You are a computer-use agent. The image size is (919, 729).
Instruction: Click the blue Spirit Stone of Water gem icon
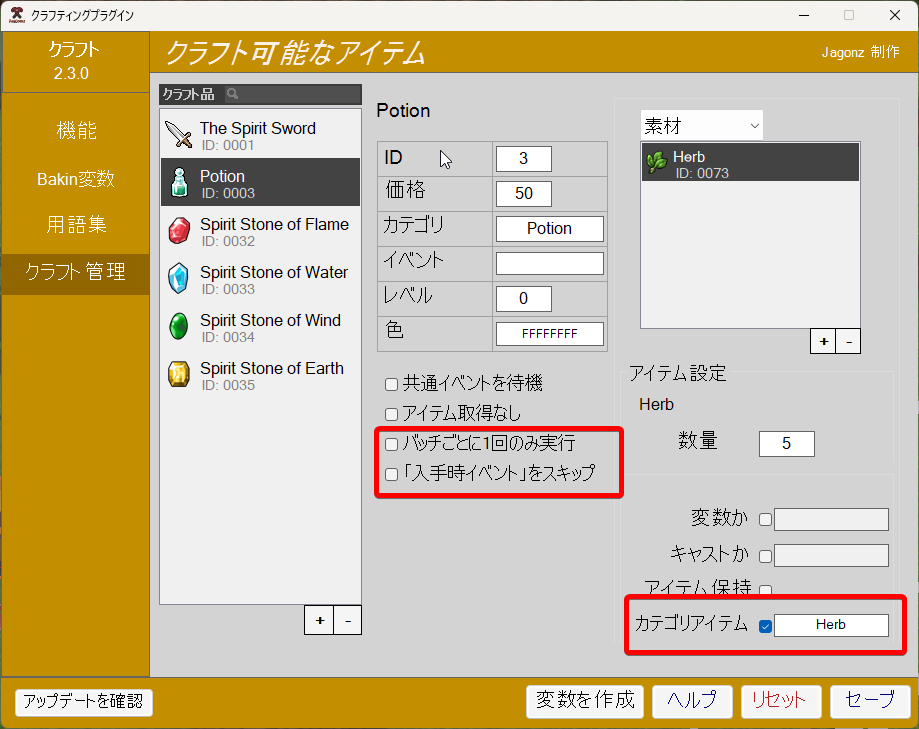click(179, 278)
